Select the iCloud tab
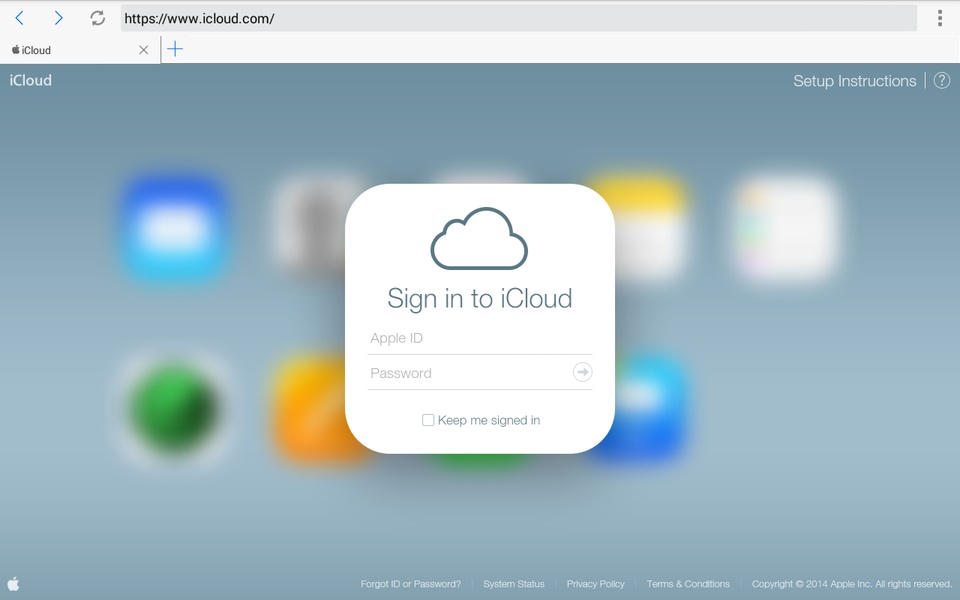960x600 pixels. click(80, 50)
